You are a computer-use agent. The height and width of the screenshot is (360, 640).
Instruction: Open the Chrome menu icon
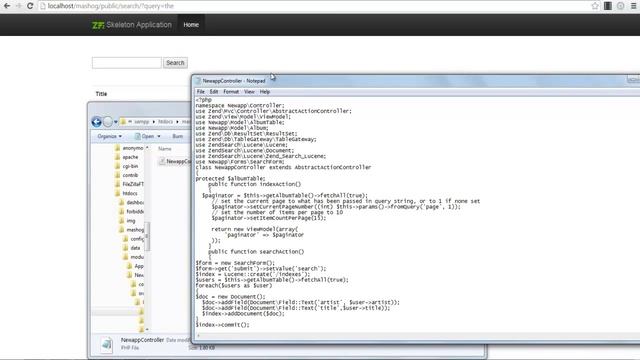633,6
